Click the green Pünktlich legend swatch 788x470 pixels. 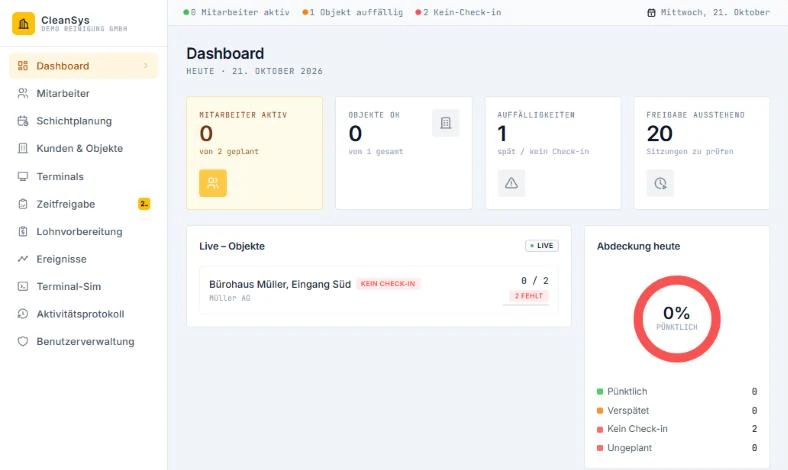point(600,392)
